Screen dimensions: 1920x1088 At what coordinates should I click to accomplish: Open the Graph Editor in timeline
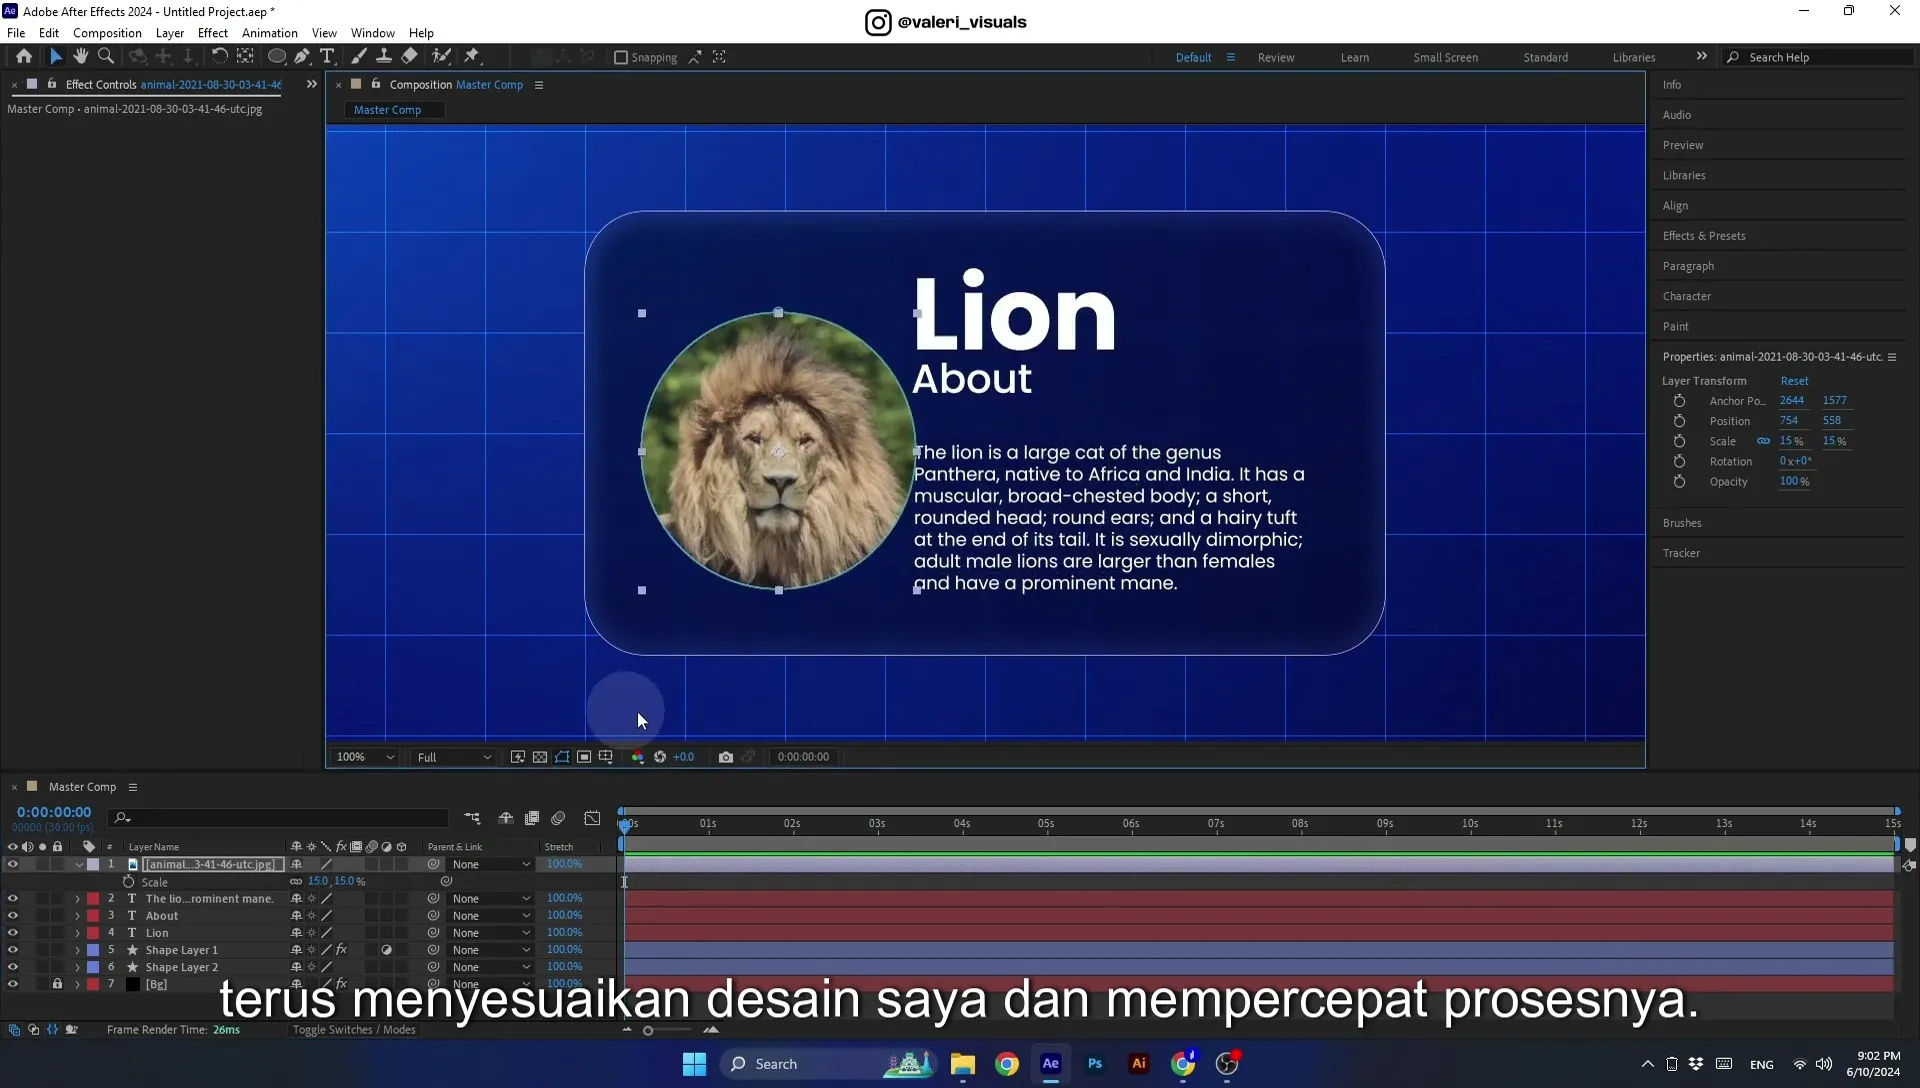point(592,818)
